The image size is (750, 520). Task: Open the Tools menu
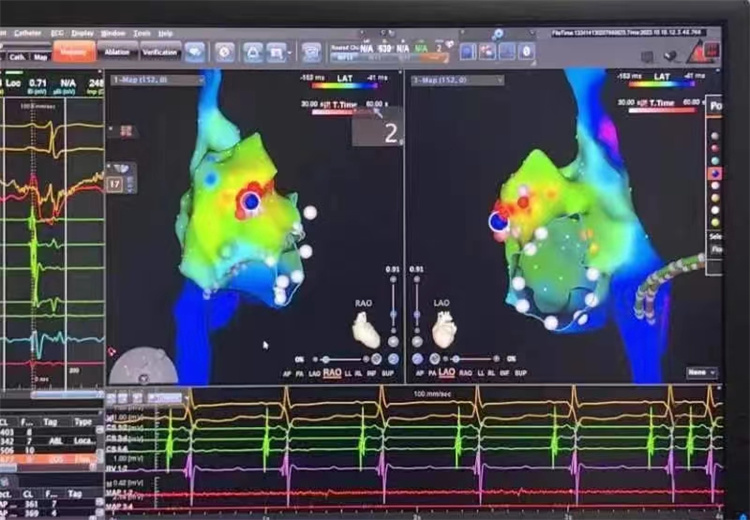tap(142, 33)
